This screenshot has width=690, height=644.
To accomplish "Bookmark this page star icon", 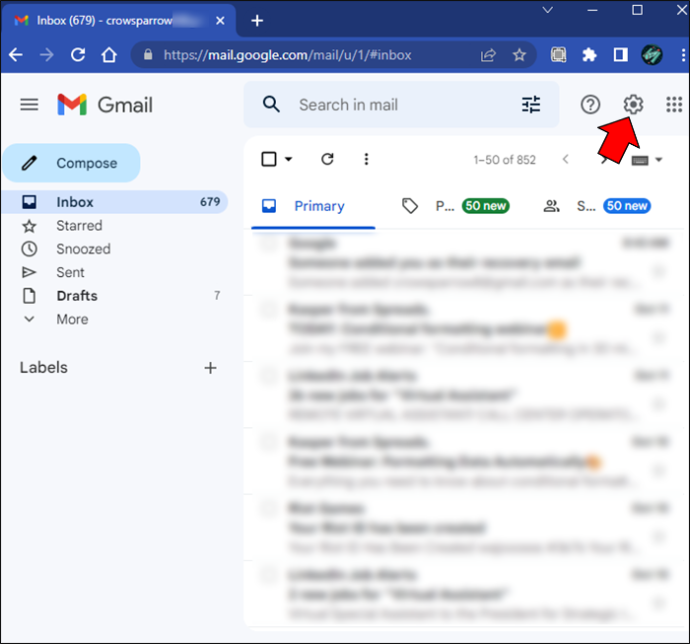I will [x=519, y=55].
